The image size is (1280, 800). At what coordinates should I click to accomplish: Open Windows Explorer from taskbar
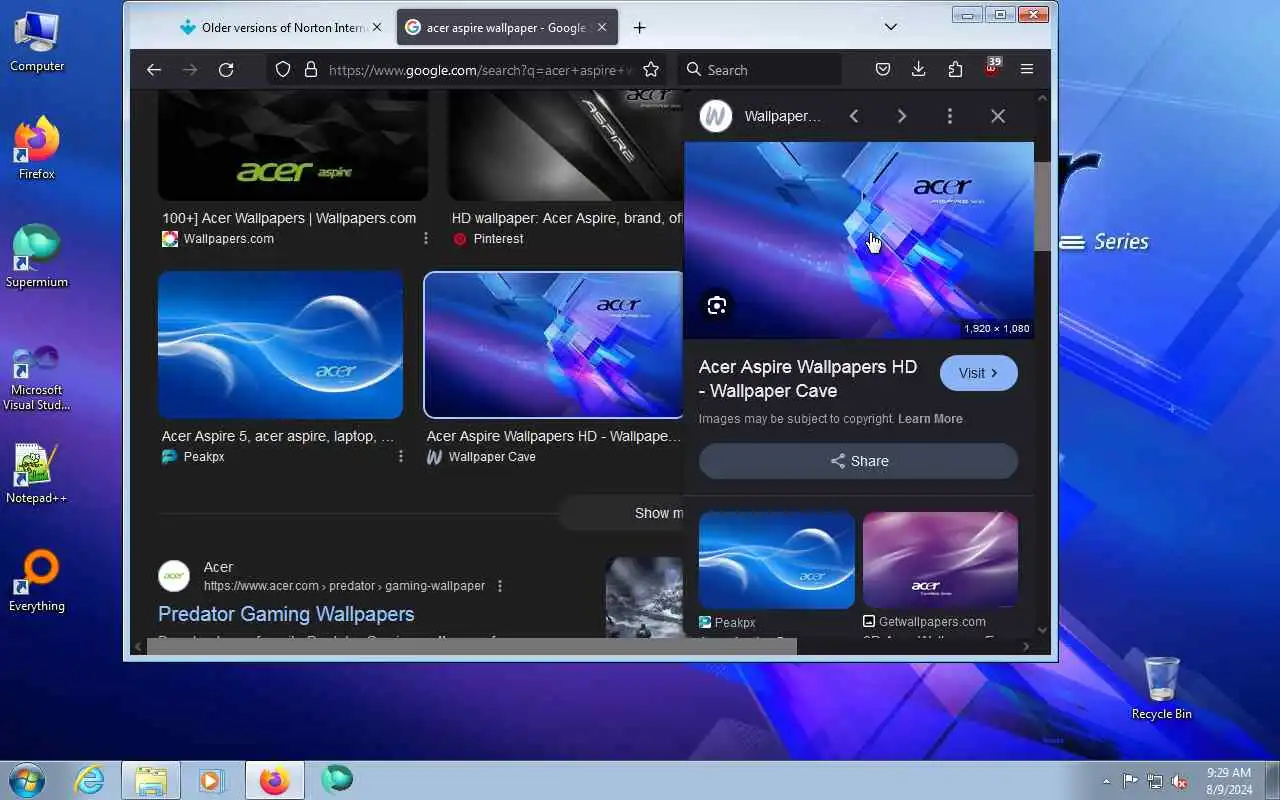tap(151, 780)
